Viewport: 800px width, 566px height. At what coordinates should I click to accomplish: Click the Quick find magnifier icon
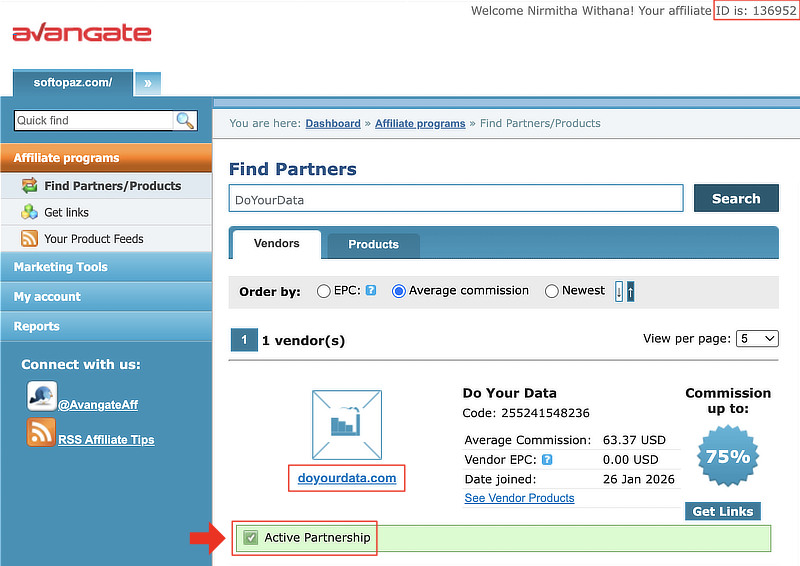(x=185, y=121)
